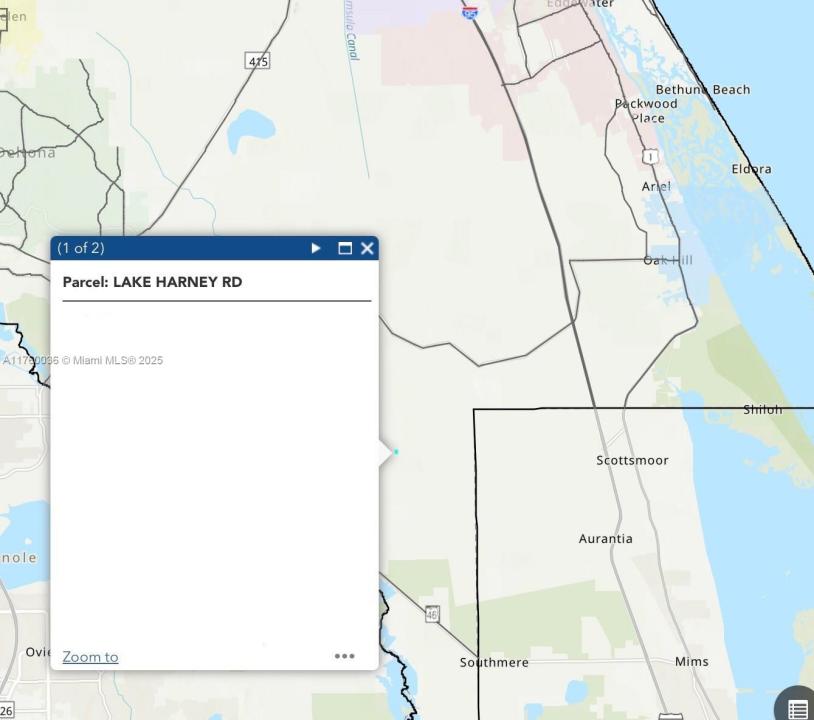
Task: Click the Eldora coastal label
Action: [x=751, y=169]
